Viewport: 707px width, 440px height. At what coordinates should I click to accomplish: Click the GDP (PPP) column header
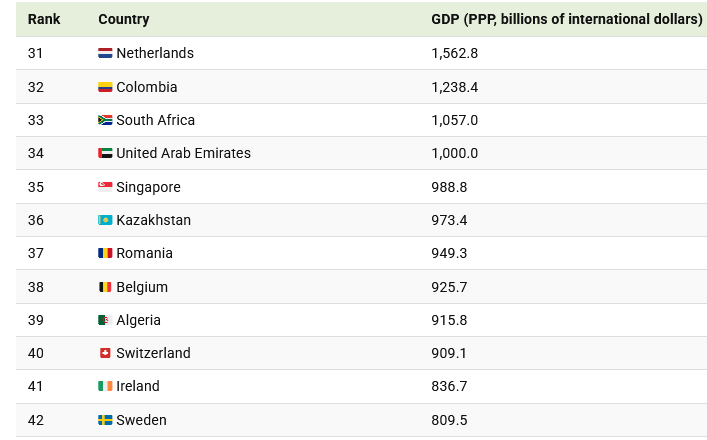tap(566, 19)
